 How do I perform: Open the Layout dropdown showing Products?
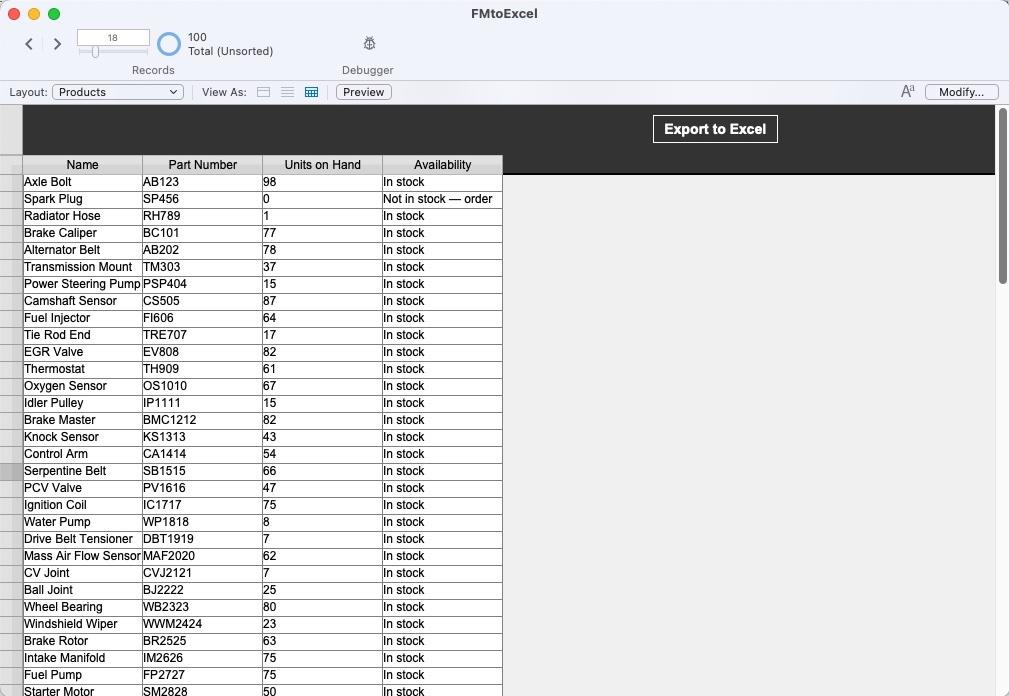pyautogui.click(x=117, y=91)
